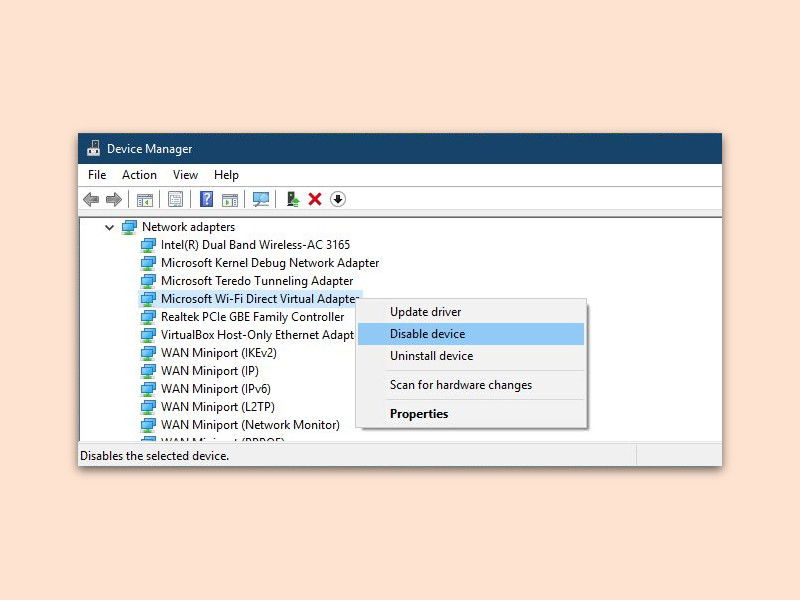Select Microsoft Wi-Fi Direct Virtual Adapter
The width and height of the screenshot is (800, 600).
click(x=260, y=299)
